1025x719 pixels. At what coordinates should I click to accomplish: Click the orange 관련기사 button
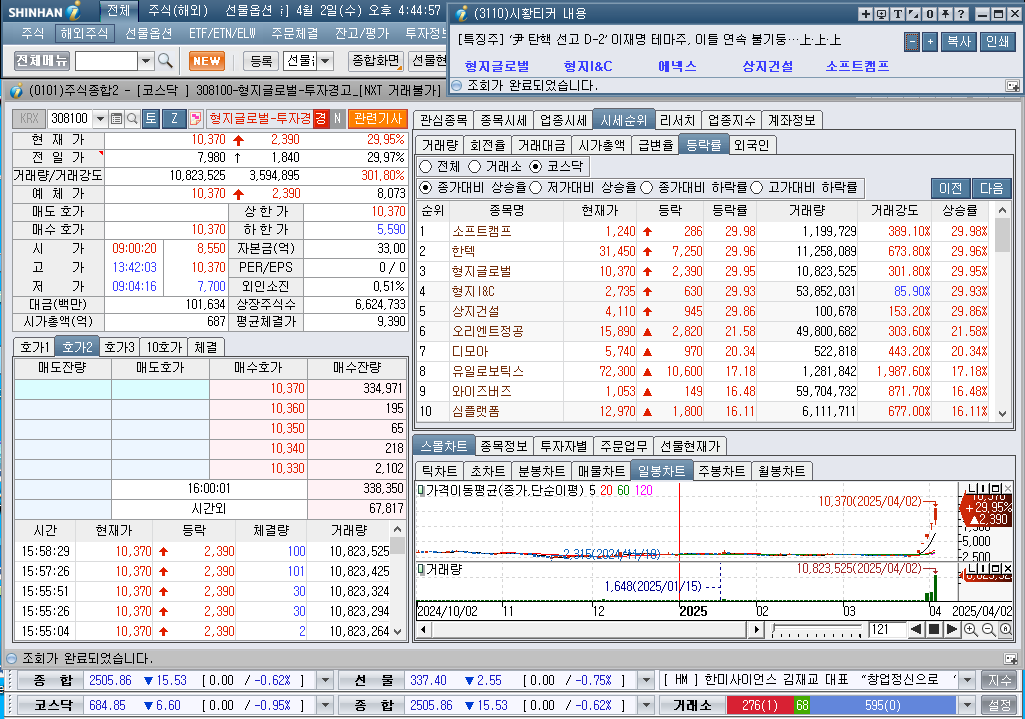click(378, 118)
